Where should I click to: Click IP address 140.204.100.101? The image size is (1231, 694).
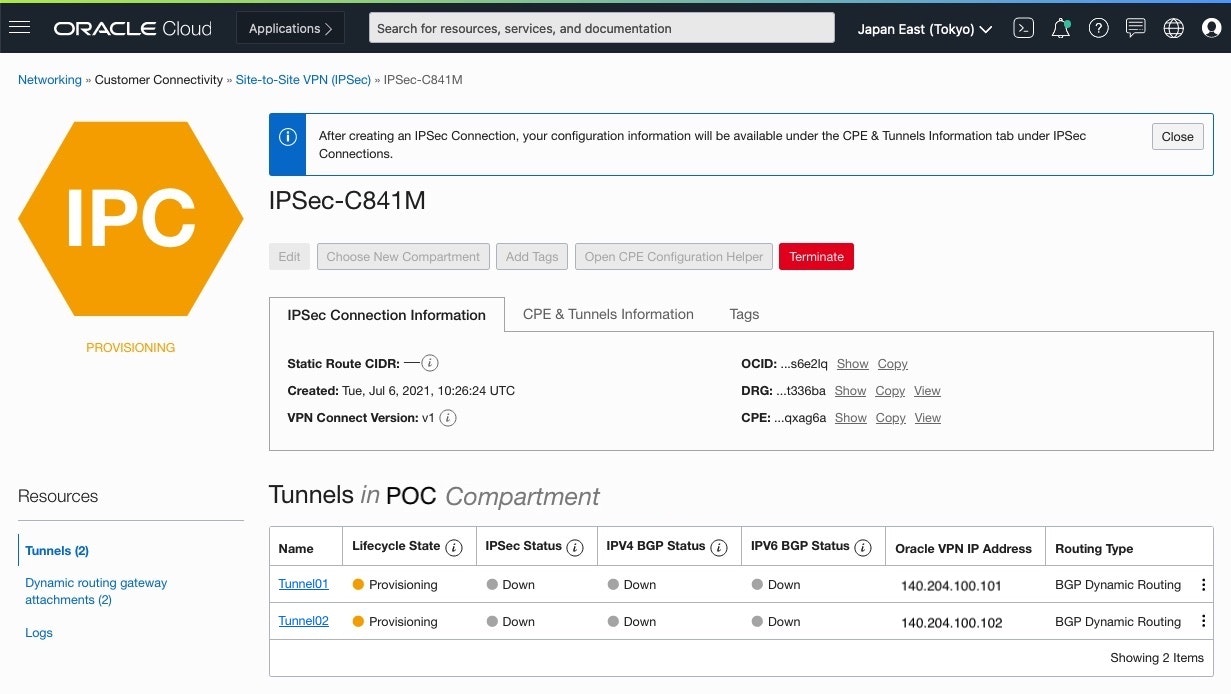coord(951,586)
